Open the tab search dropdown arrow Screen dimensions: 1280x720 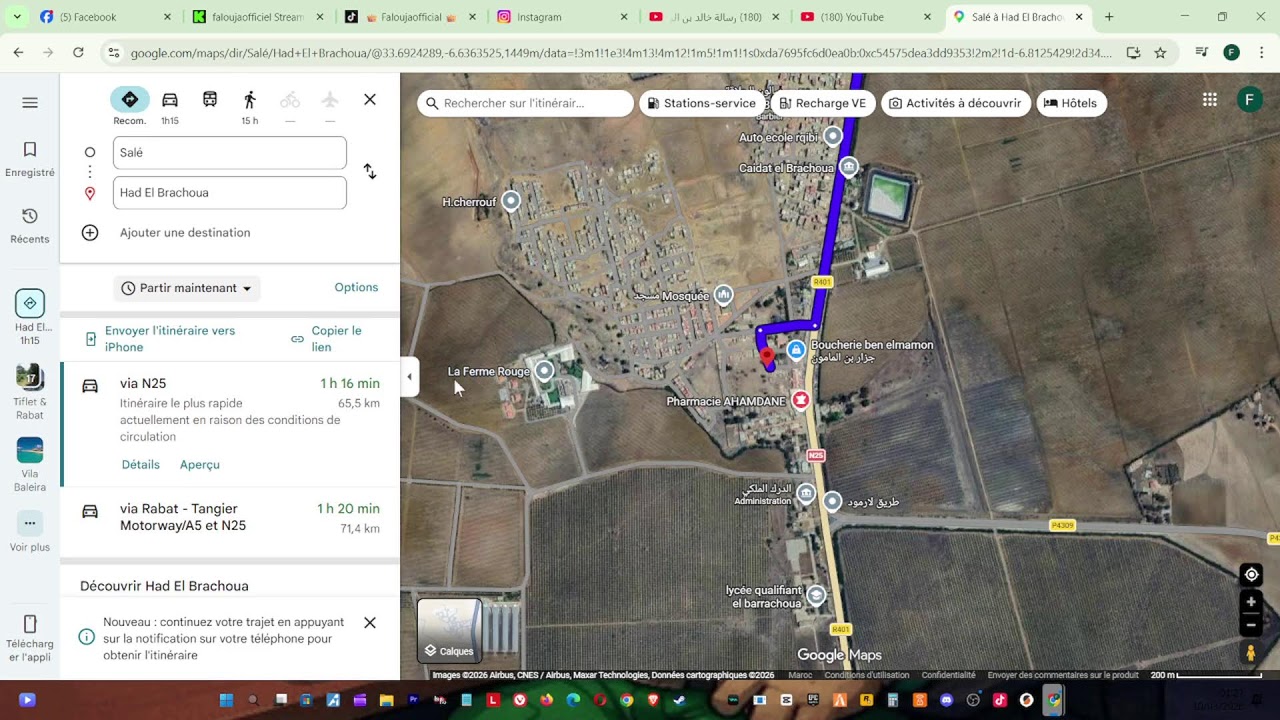pyautogui.click(x=18, y=17)
